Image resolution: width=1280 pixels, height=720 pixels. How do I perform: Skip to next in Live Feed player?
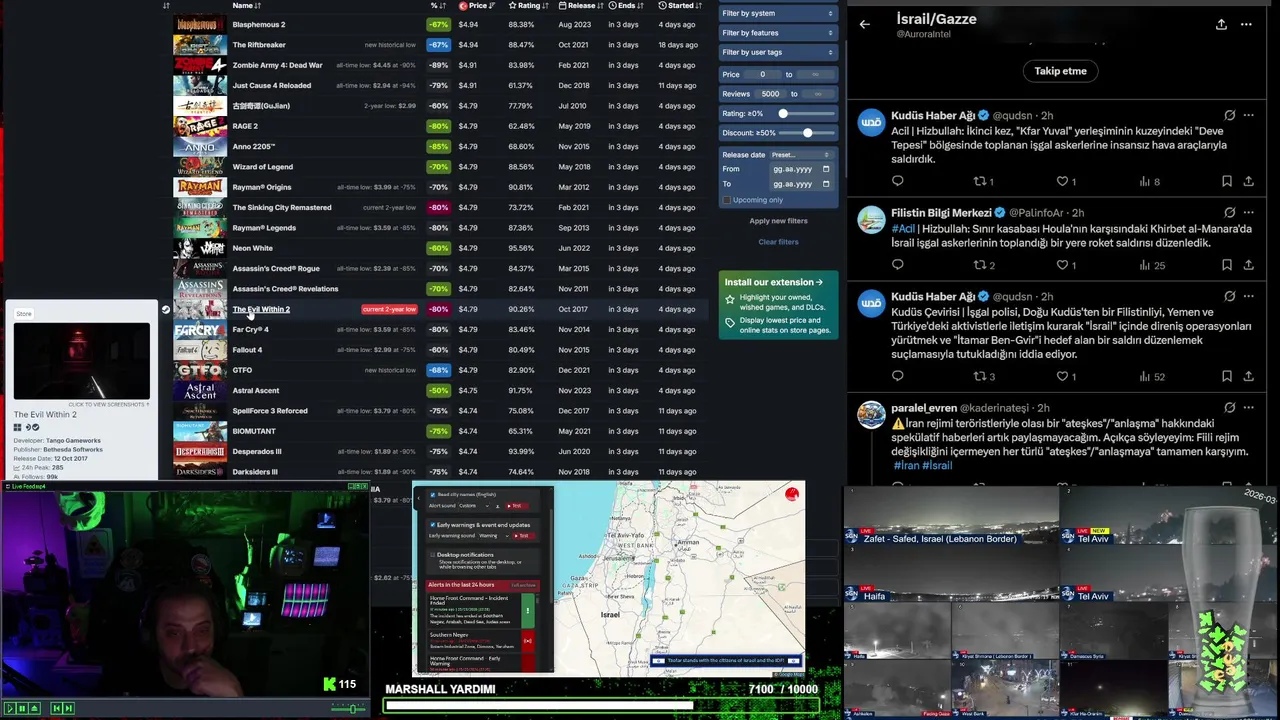[x=68, y=708]
